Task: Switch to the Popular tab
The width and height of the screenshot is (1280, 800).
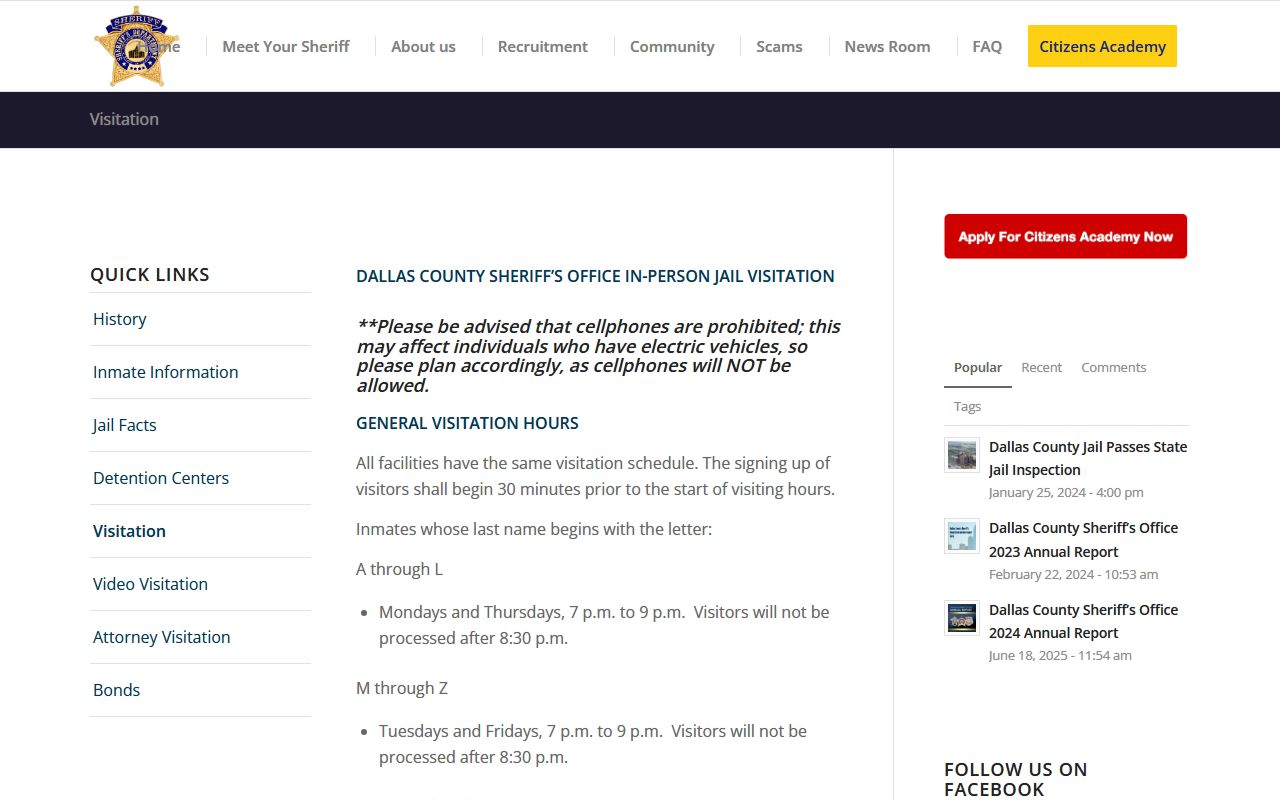Action: (978, 367)
